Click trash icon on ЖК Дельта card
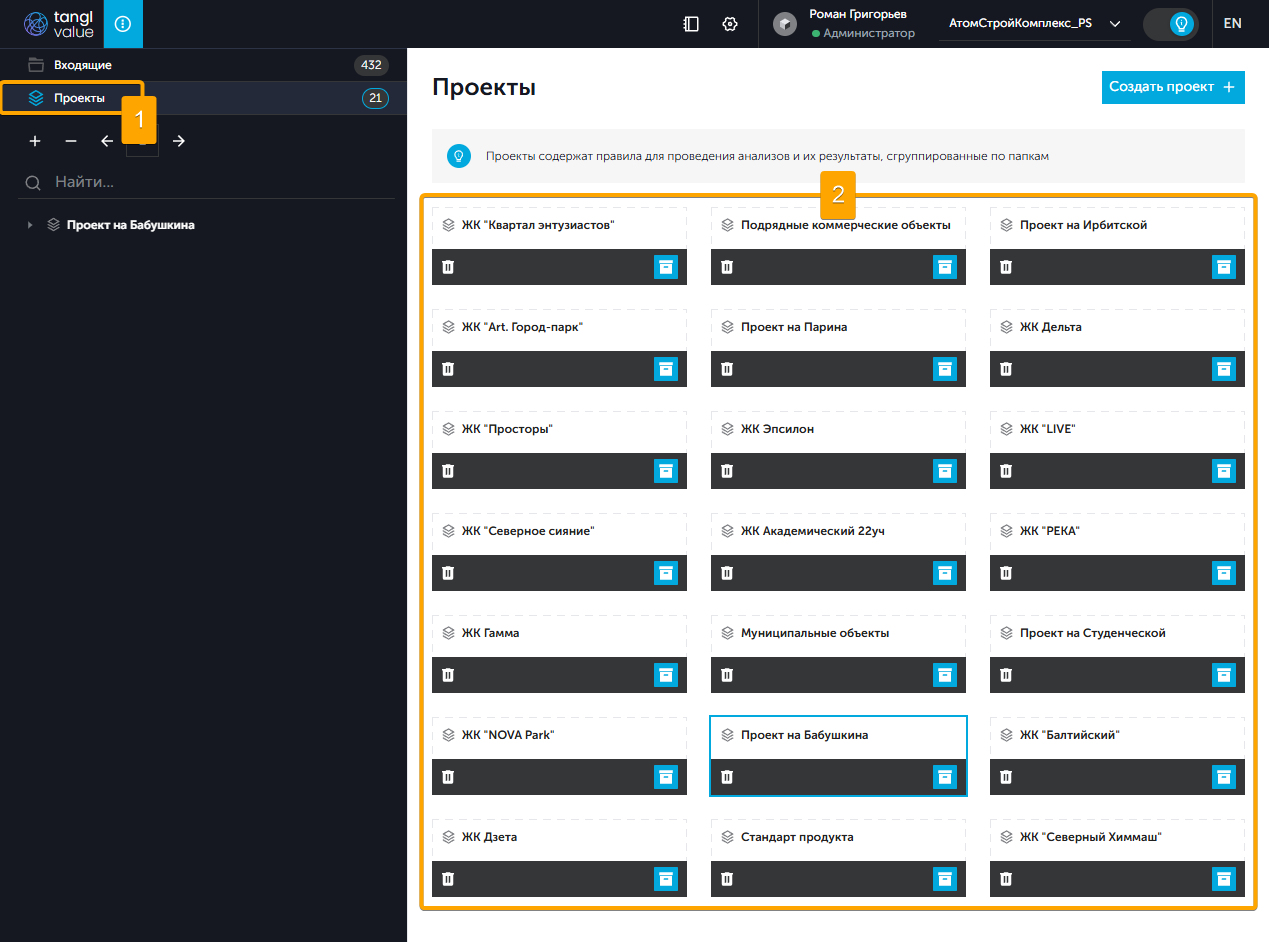 (1006, 369)
